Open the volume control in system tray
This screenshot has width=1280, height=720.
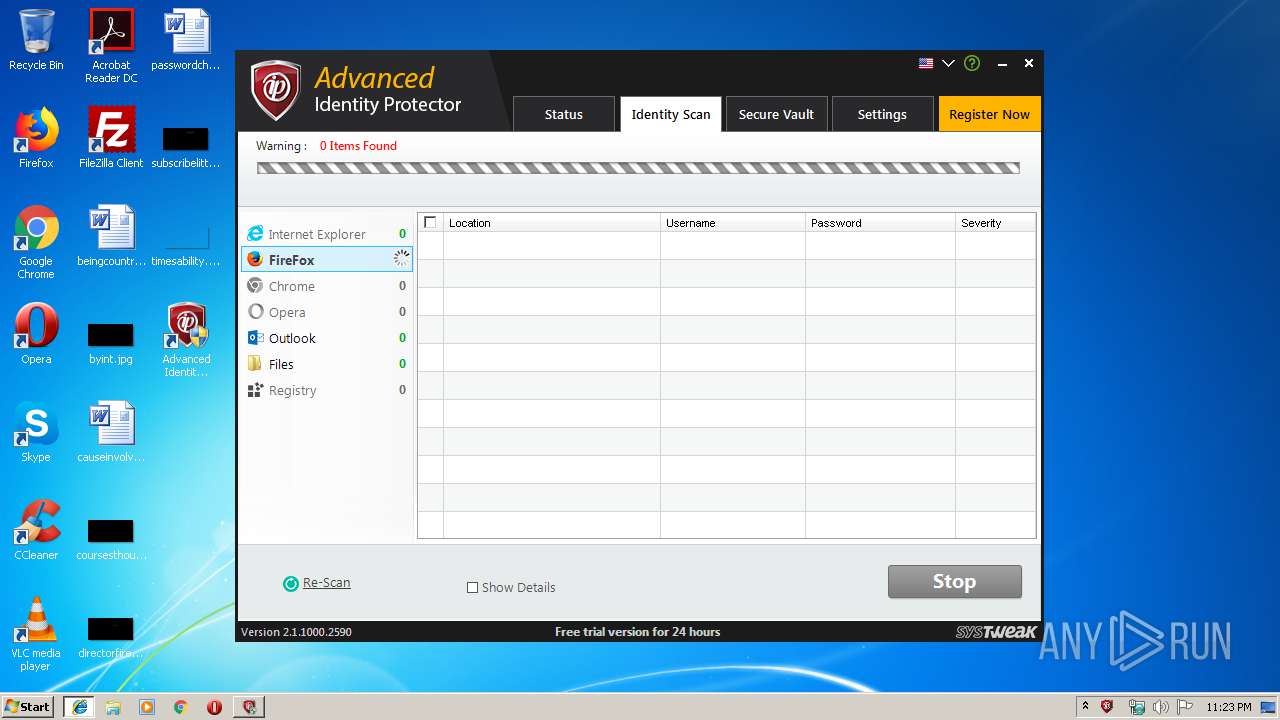[x=1160, y=707]
